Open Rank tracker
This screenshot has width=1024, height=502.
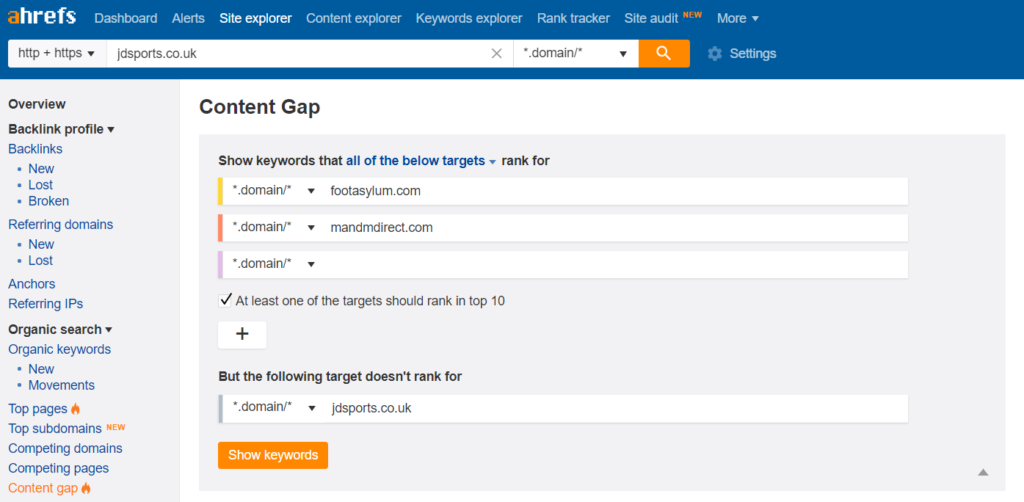pyautogui.click(x=573, y=18)
